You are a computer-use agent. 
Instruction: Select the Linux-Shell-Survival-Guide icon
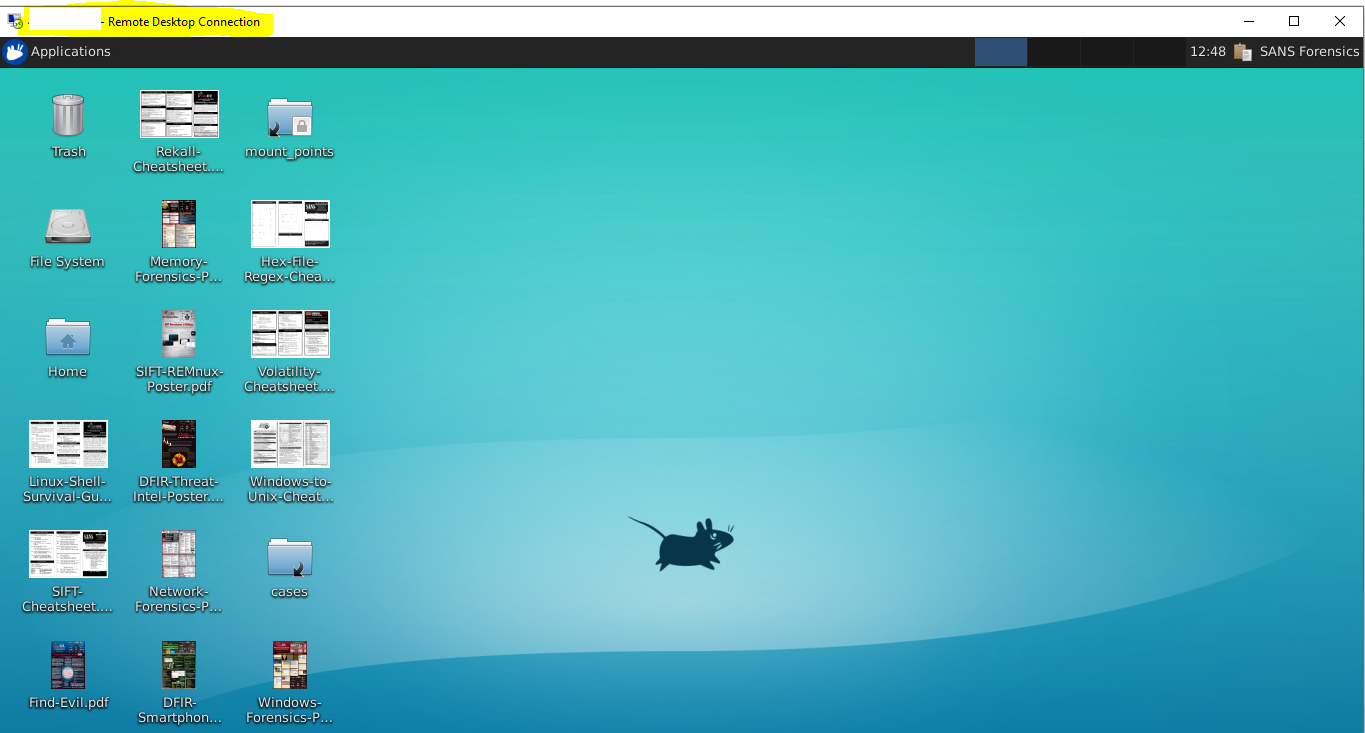pyautogui.click(x=68, y=444)
